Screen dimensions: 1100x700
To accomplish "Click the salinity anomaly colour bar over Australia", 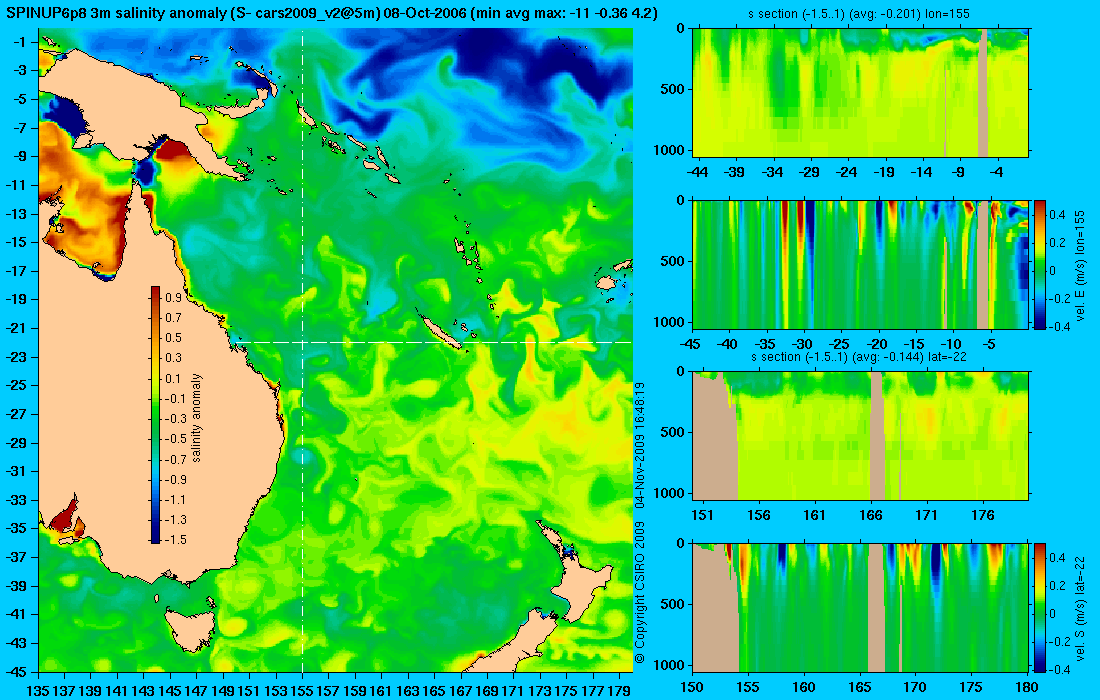I will click(155, 415).
